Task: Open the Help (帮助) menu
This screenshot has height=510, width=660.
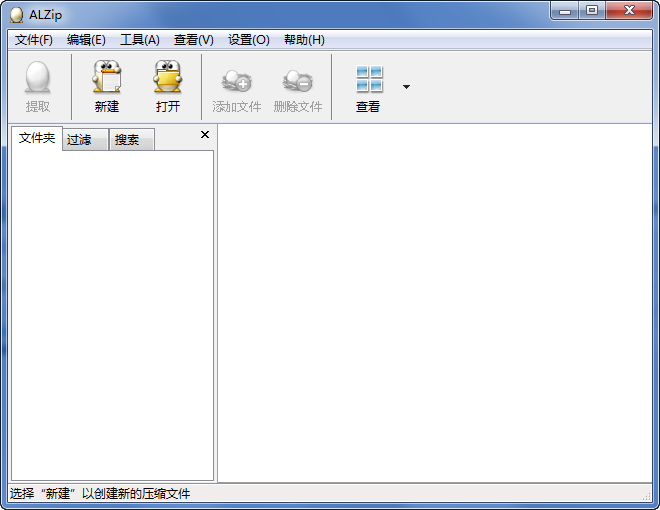Action: [x=304, y=40]
